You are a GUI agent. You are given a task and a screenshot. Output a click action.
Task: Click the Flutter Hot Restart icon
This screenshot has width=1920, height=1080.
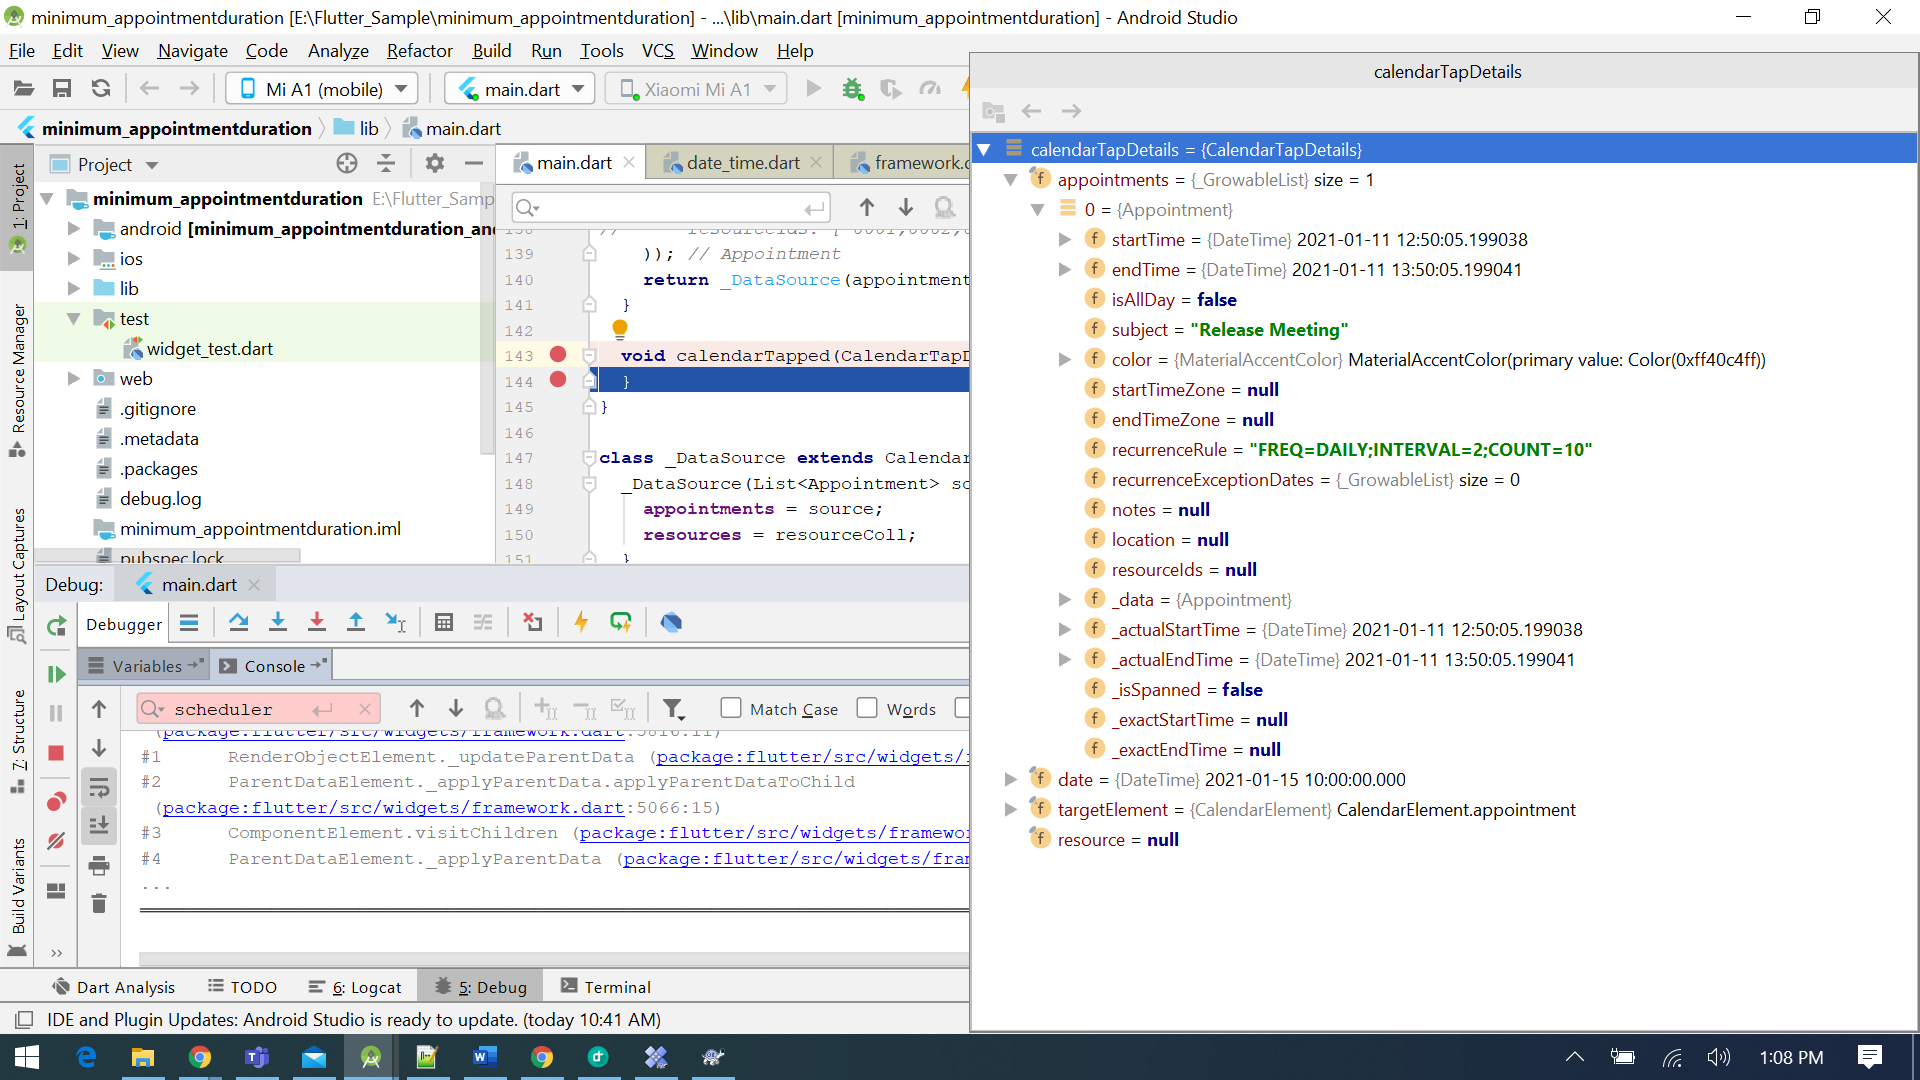(x=621, y=622)
